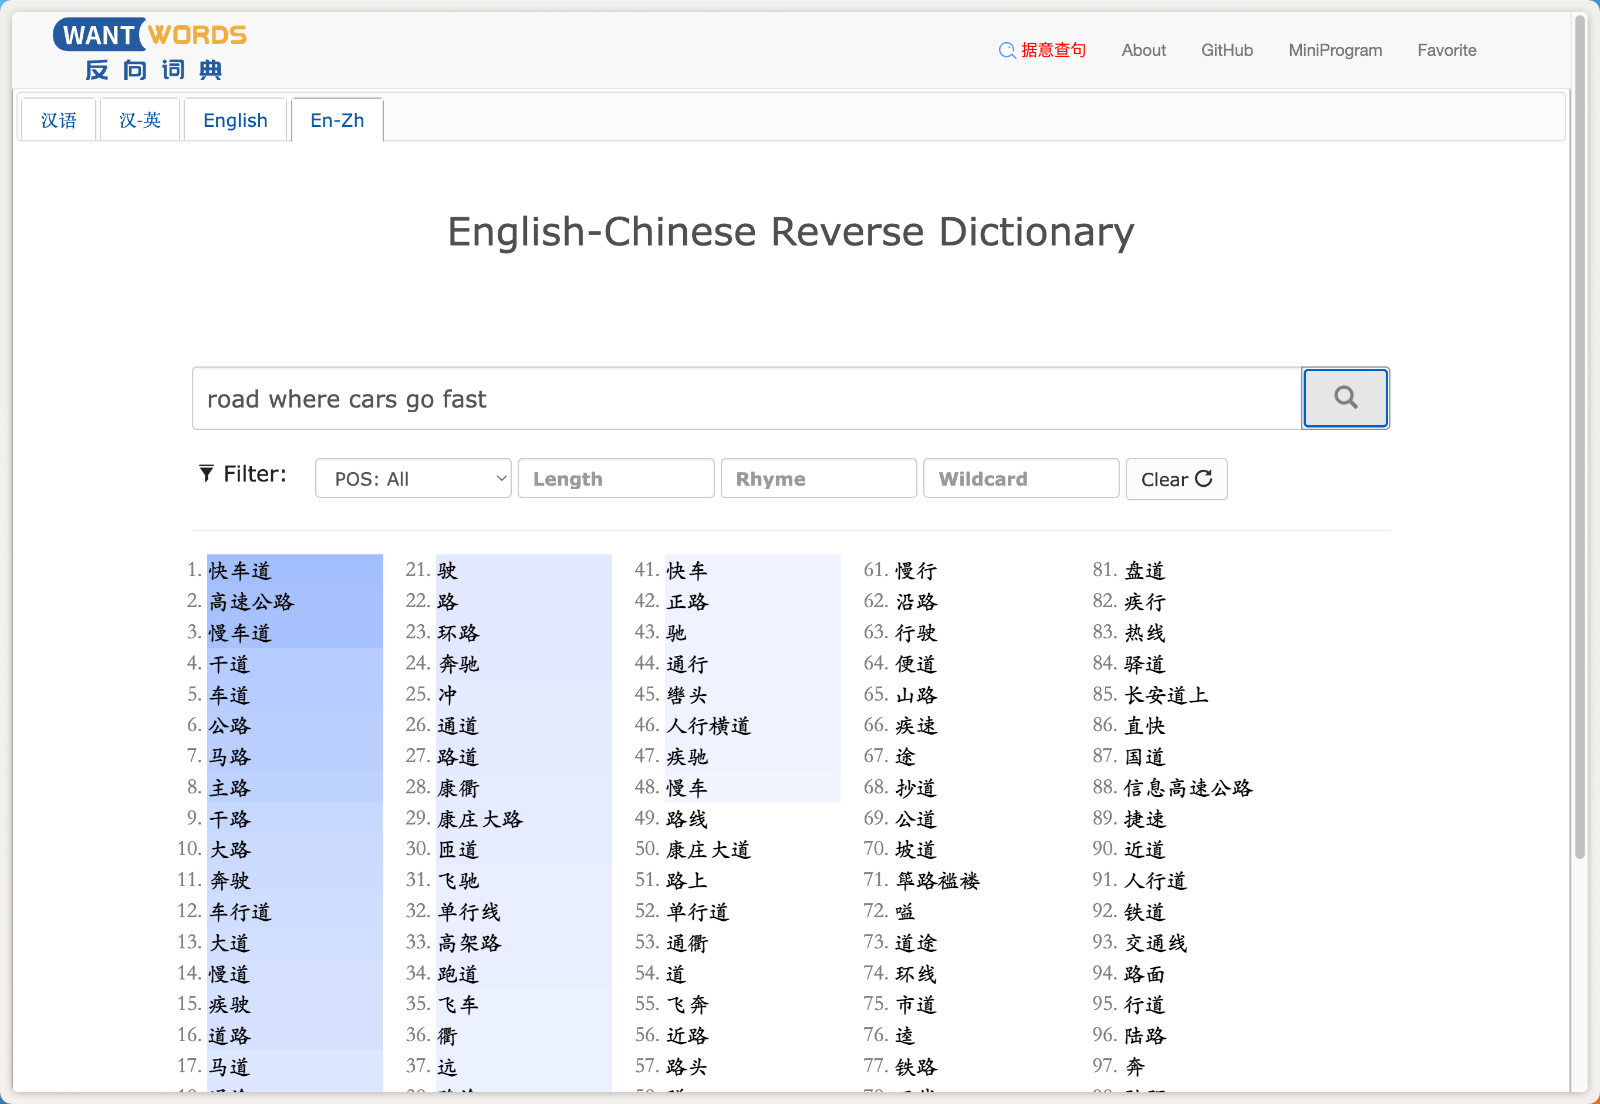The height and width of the screenshot is (1104, 1600).
Task: Switch to the 汉-英 tab
Action: 140,121
